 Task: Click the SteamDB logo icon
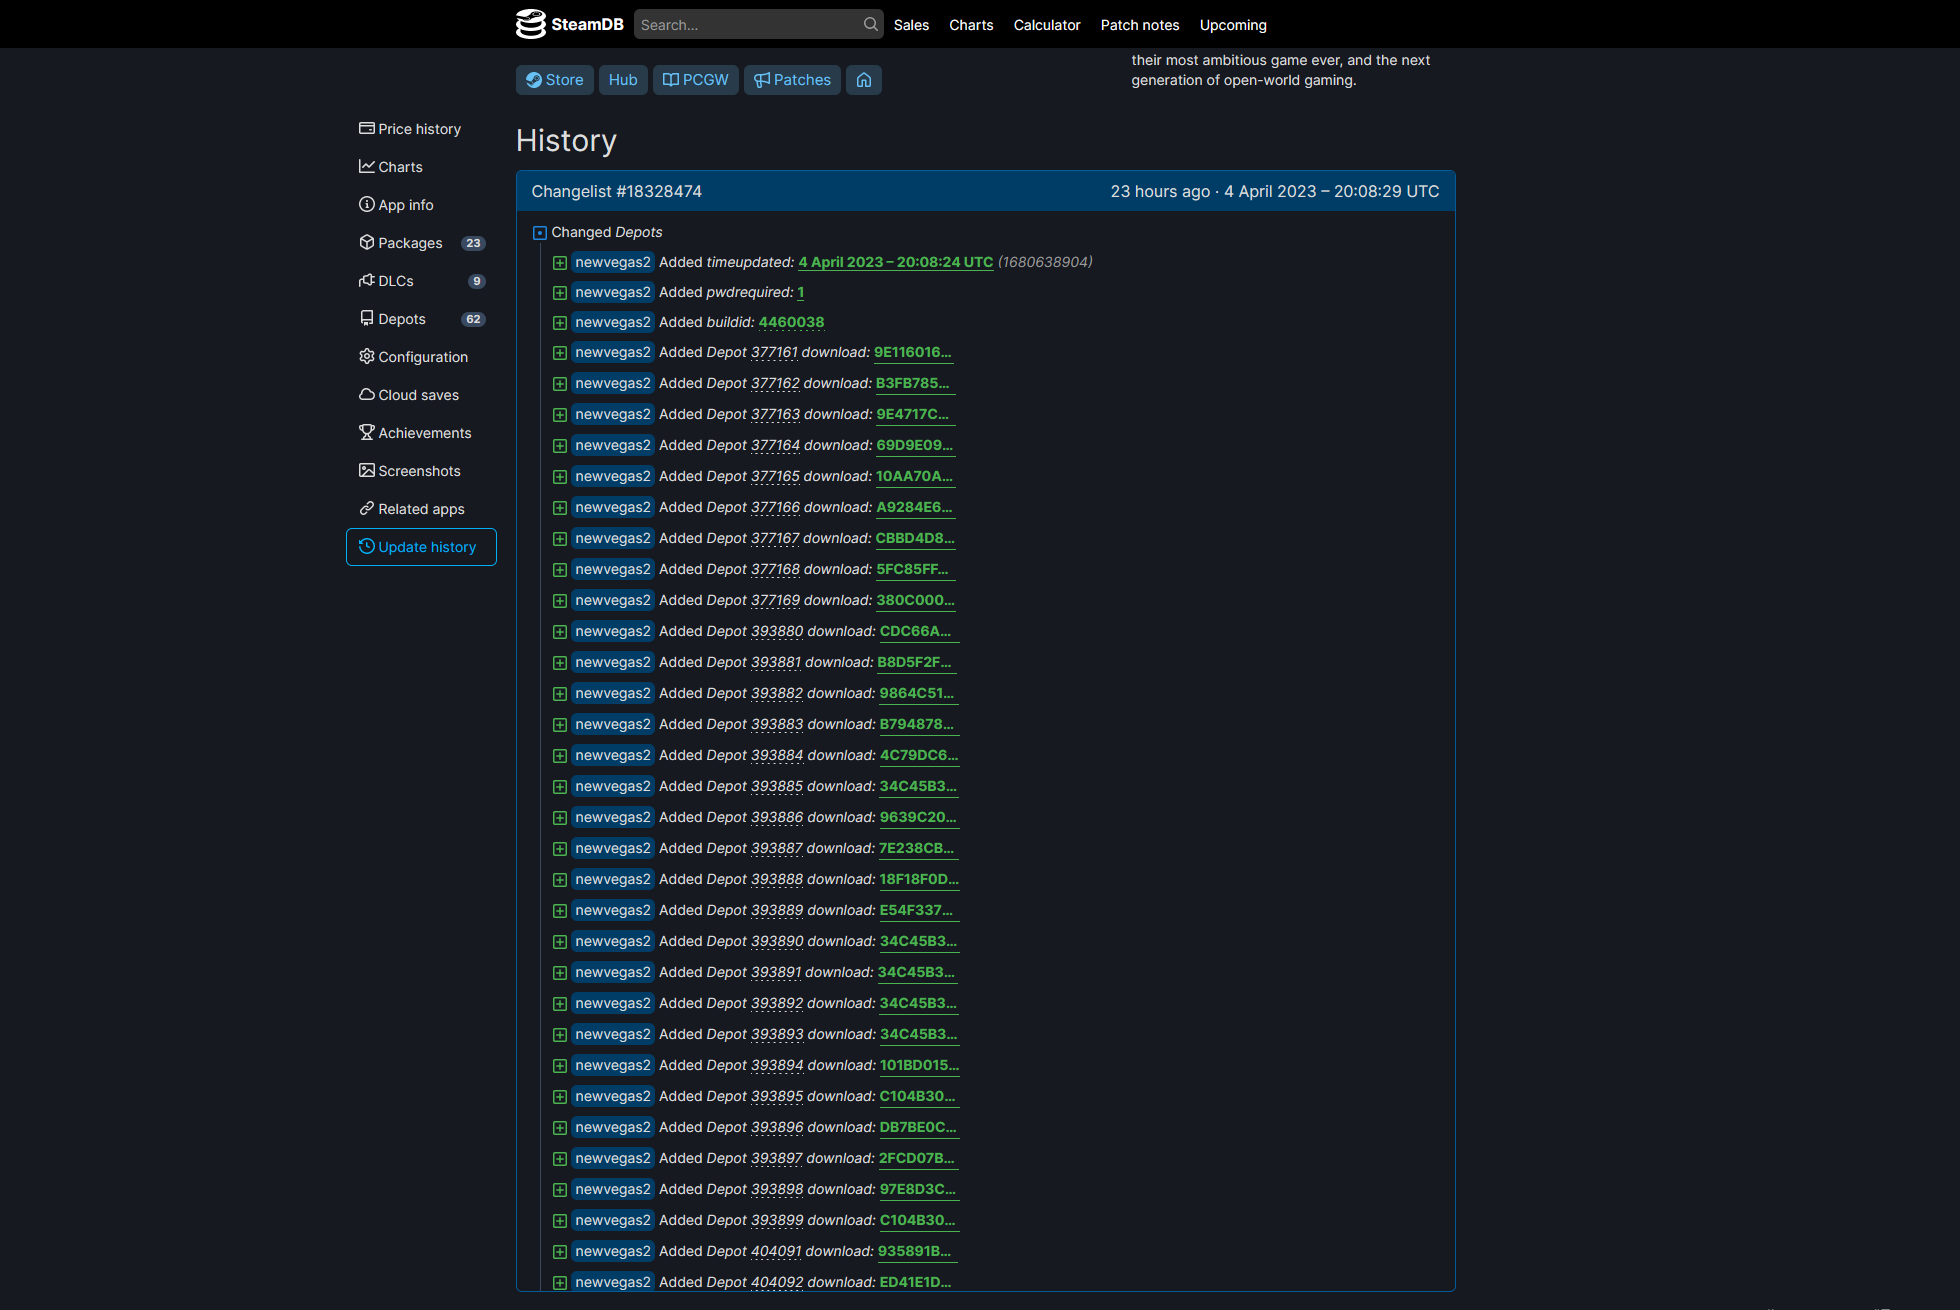(x=530, y=24)
